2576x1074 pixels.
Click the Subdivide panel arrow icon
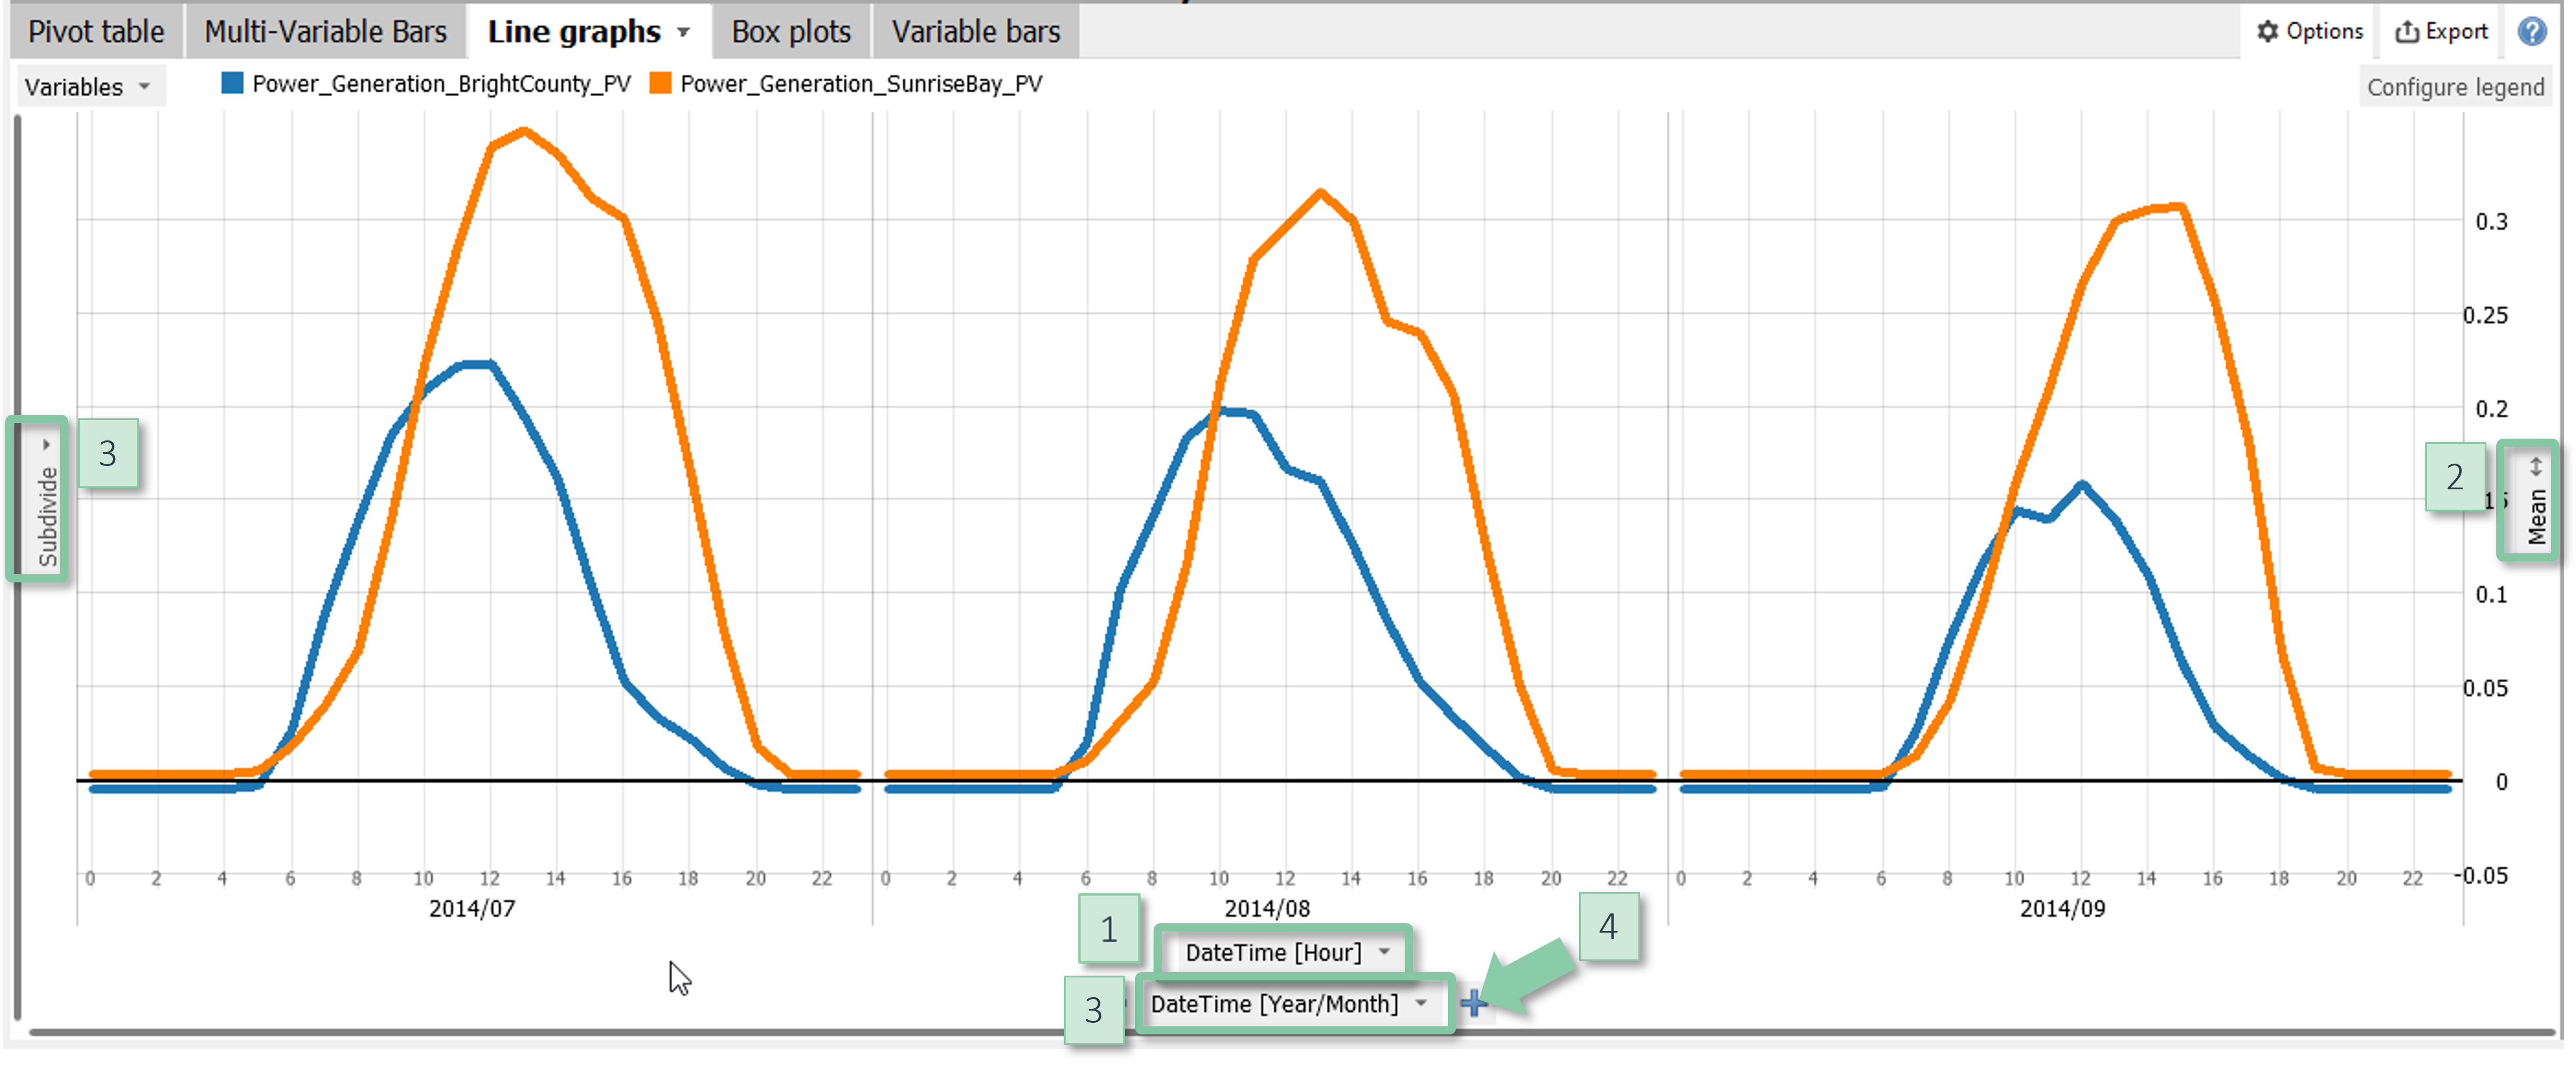click(x=46, y=444)
